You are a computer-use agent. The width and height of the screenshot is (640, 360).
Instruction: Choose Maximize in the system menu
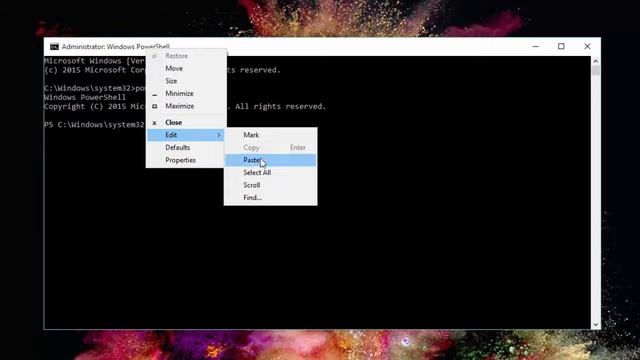186,106
